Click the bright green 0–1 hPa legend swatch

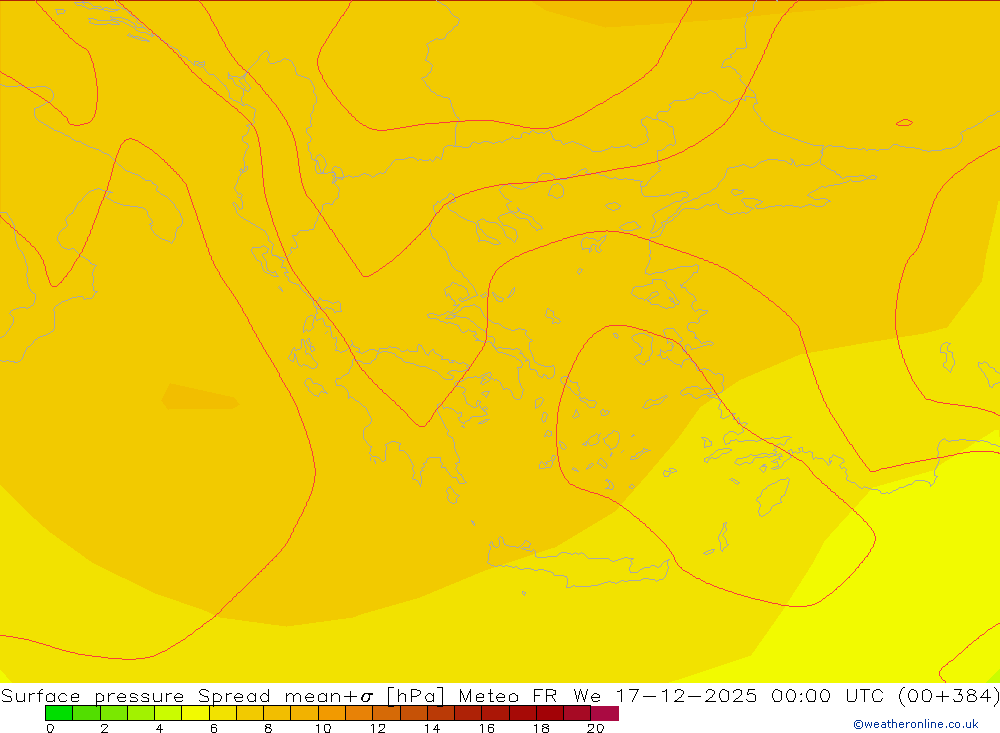(x=59, y=713)
